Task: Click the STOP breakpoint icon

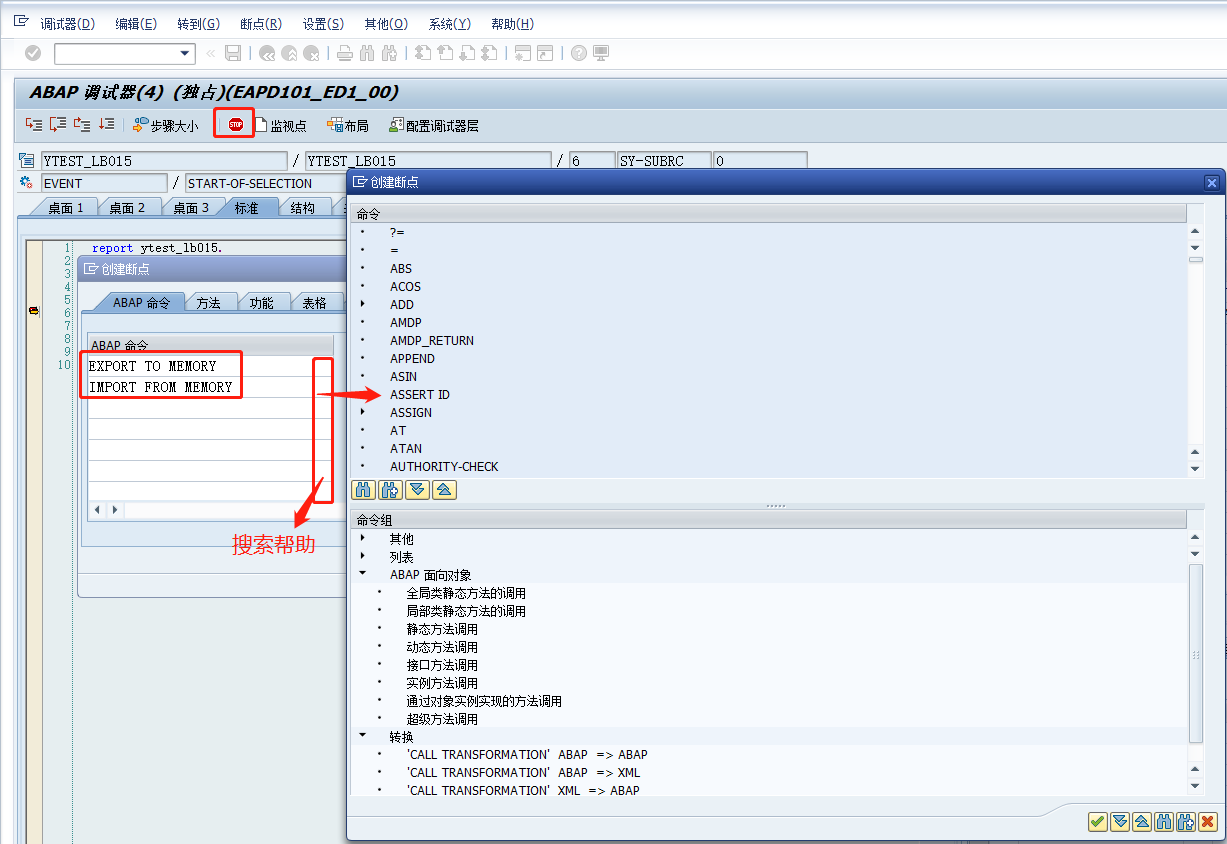Action: coord(235,125)
